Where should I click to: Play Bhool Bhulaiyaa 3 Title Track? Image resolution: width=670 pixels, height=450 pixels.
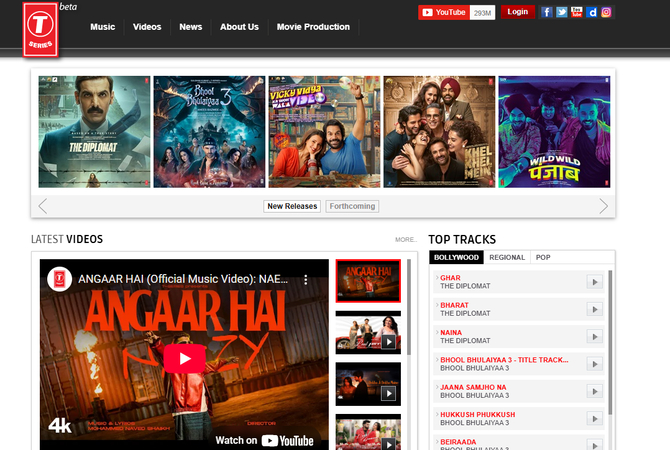point(594,364)
